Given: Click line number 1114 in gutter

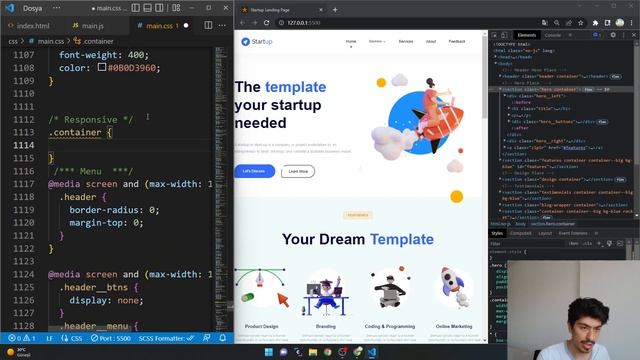Looking at the screenshot, I should pyautogui.click(x=24, y=145).
